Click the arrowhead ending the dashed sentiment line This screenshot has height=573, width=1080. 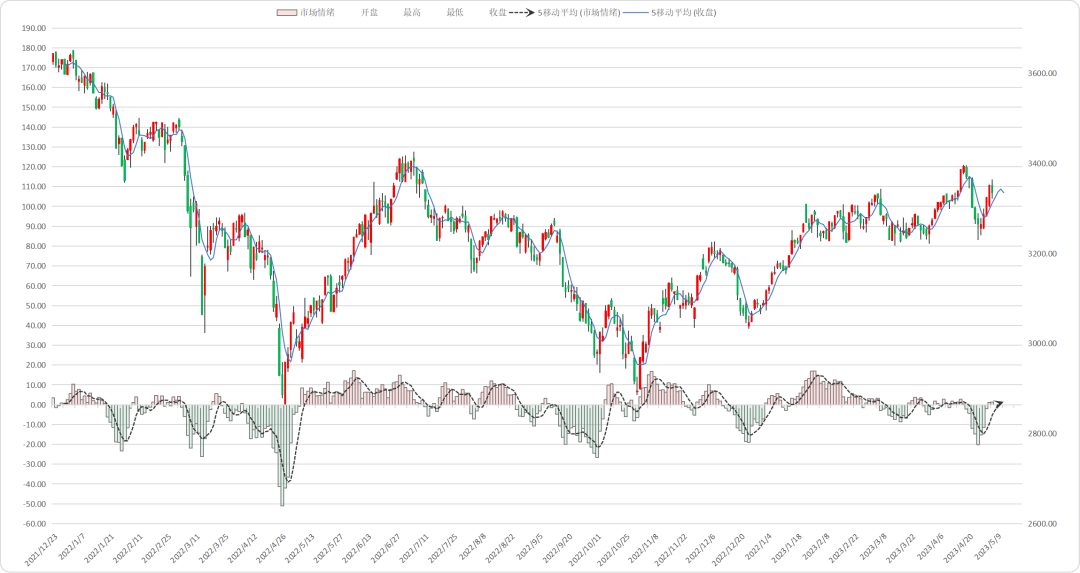pos(999,404)
